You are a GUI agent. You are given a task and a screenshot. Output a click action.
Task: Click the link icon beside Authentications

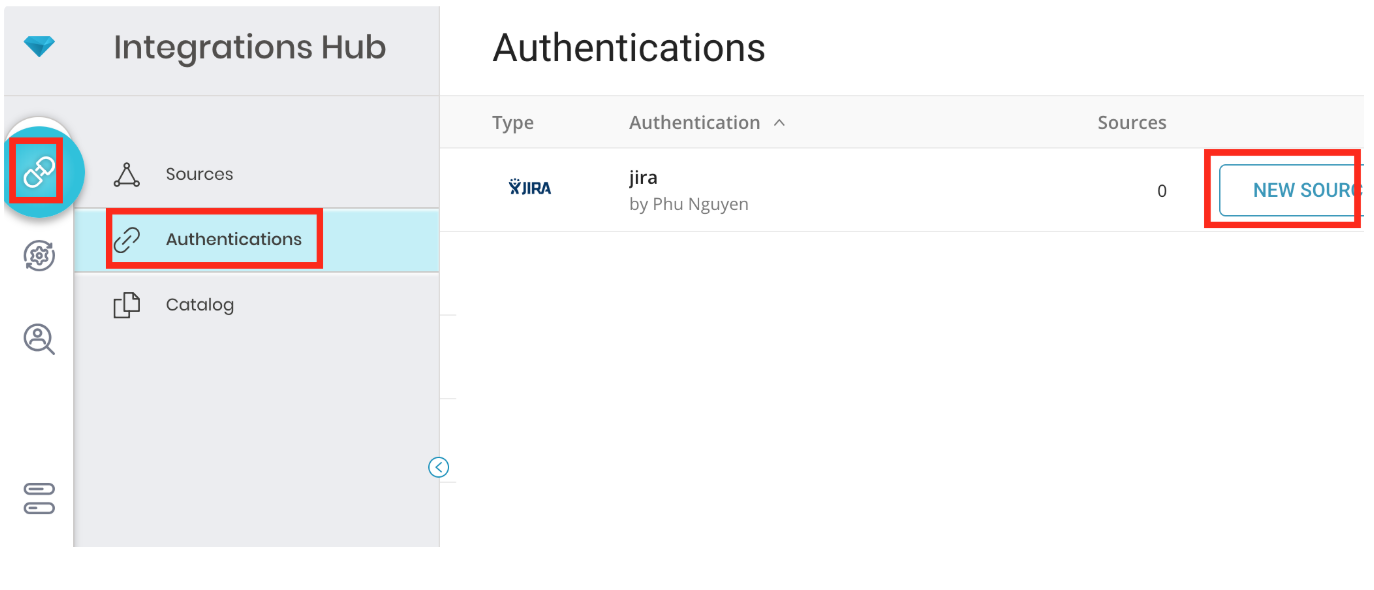click(126, 240)
